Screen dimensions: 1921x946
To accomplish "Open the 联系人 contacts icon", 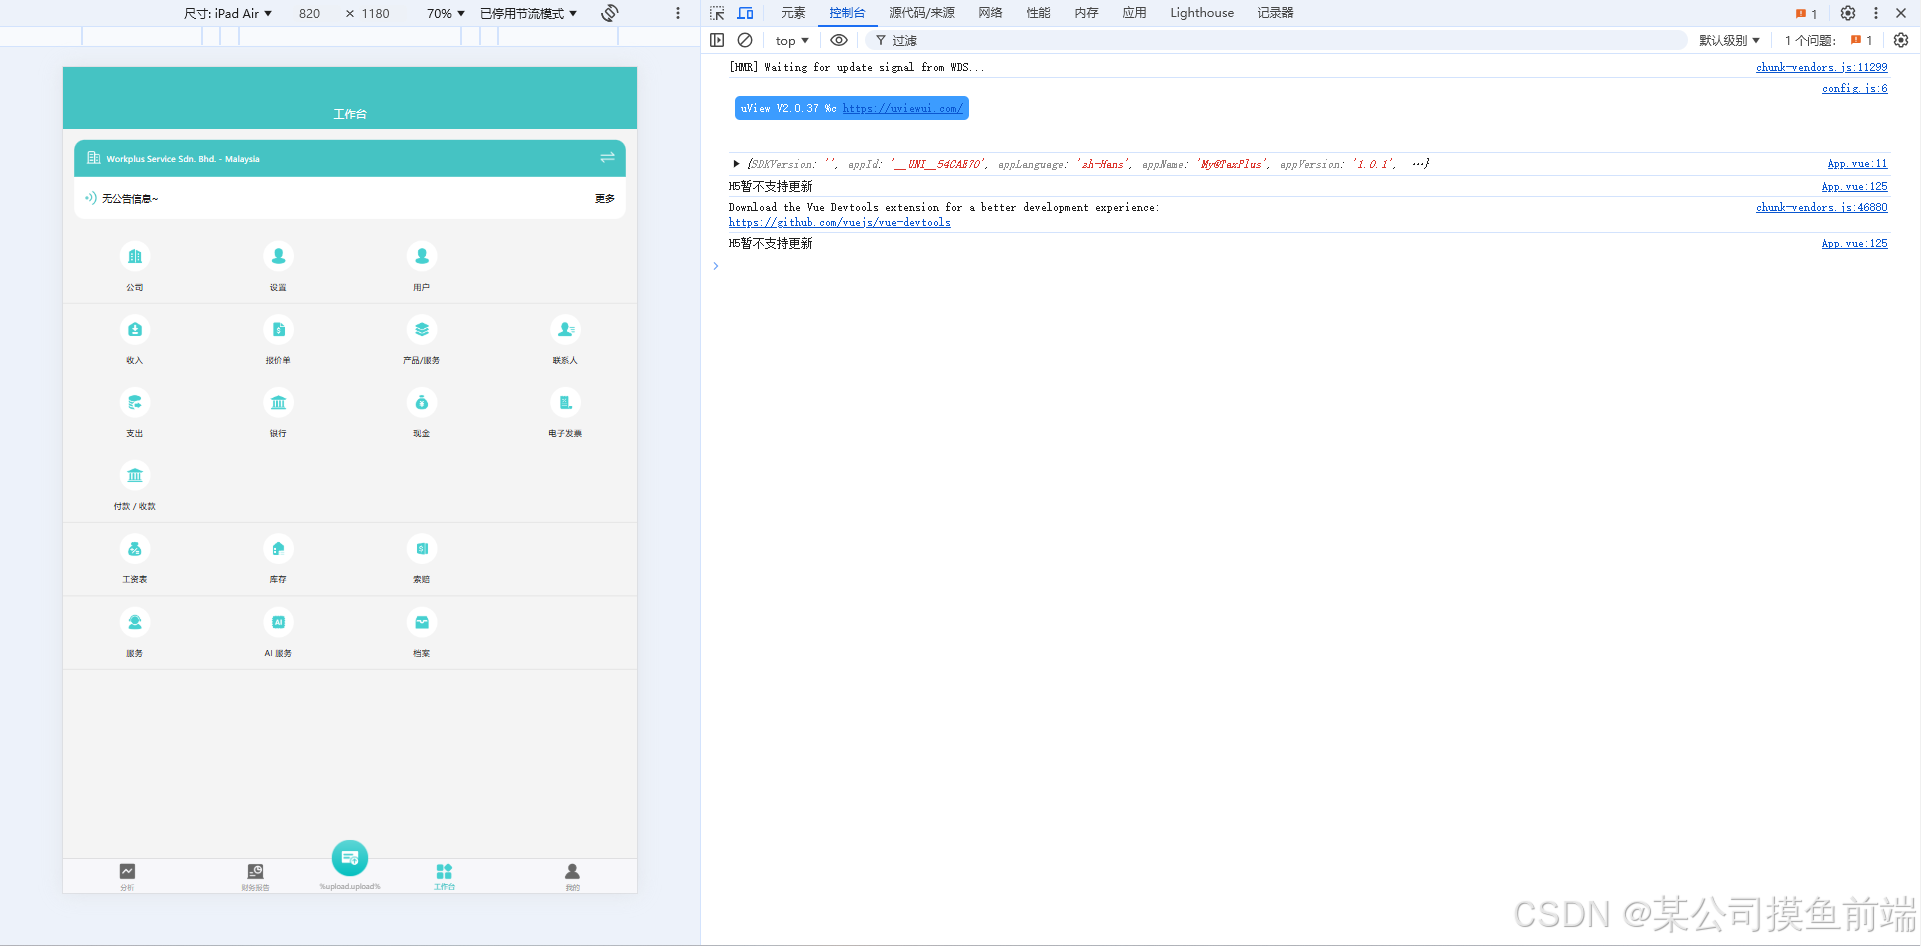I will [x=565, y=330].
